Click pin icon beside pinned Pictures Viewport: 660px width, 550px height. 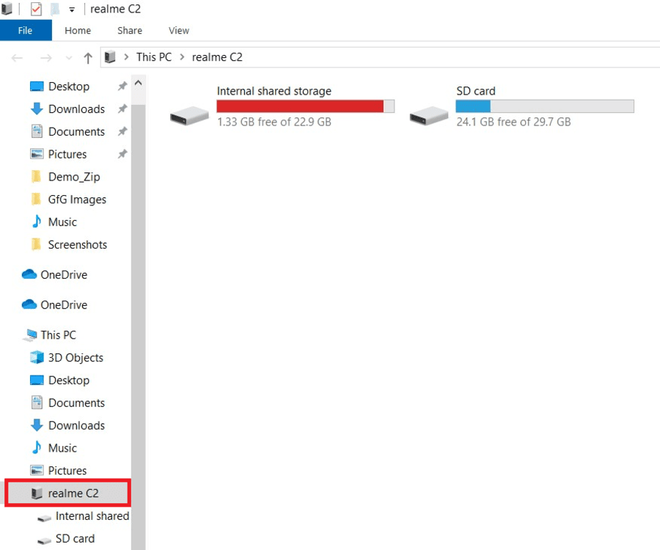pyautogui.click(x=122, y=154)
